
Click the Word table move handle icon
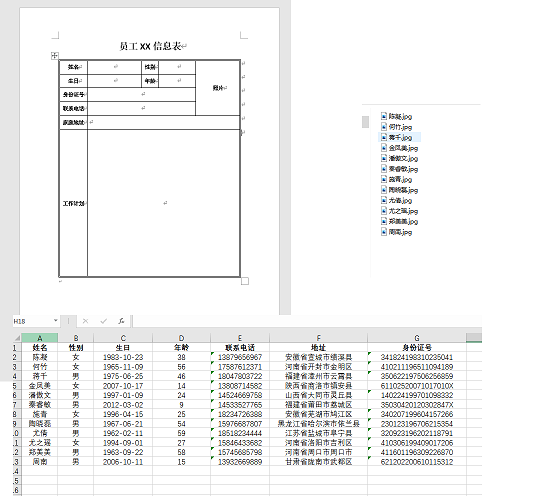click(x=55, y=55)
